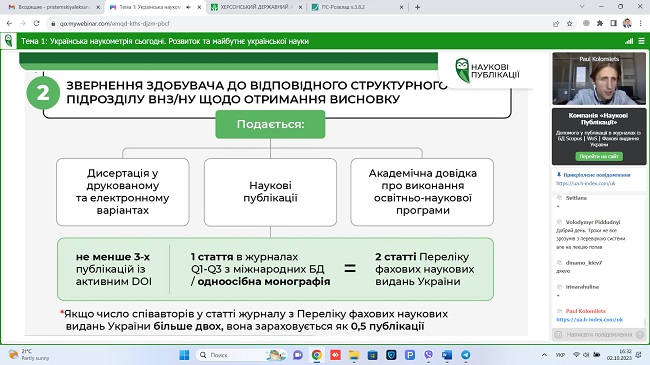Image resolution: width=650 pixels, height=365 pixels.
Task: Mute the webinar tab audio icon
Action: 189,7
